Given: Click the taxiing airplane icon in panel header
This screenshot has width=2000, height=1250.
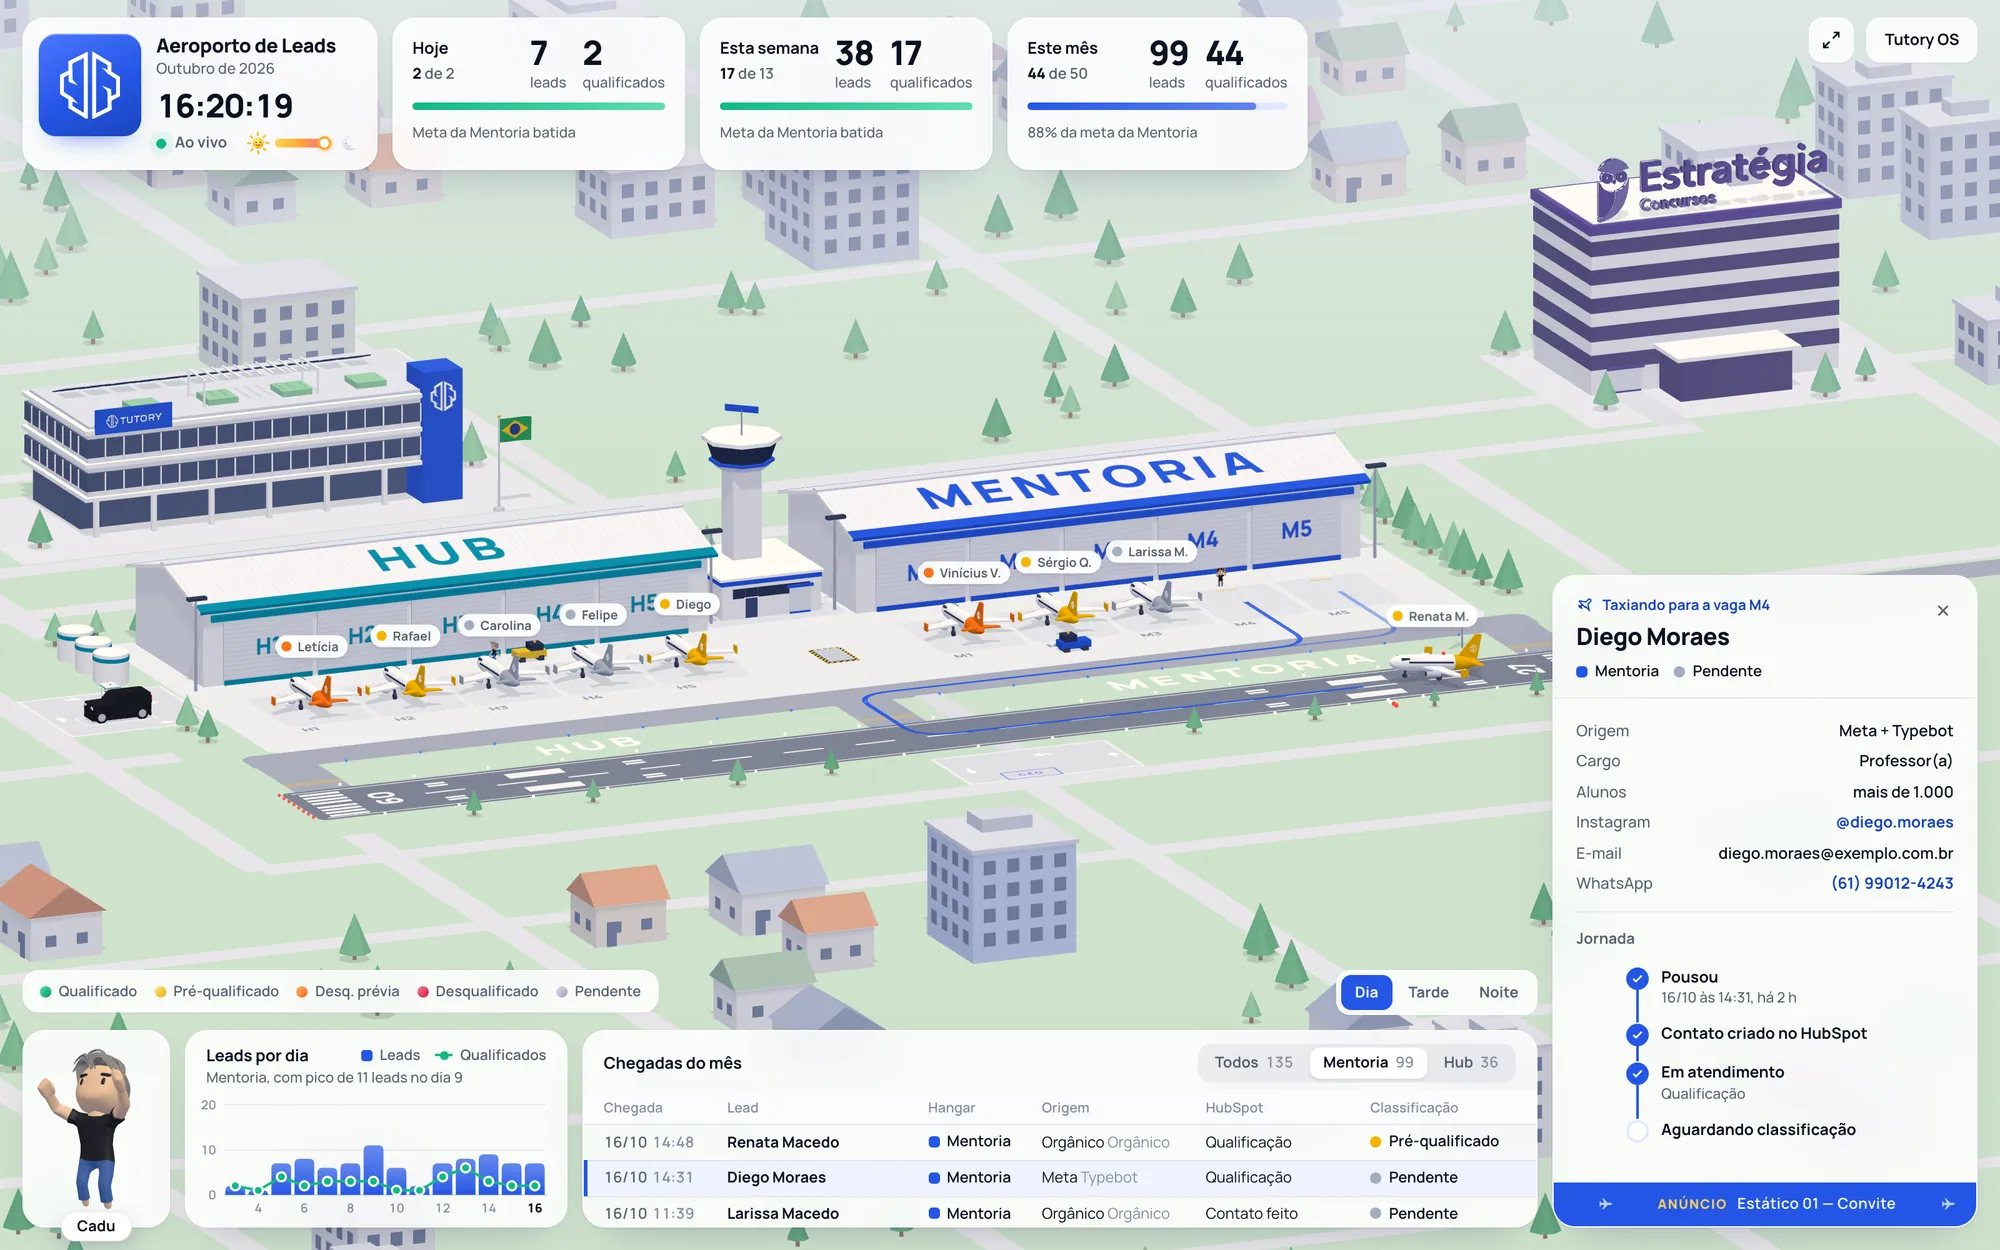Looking at the screenshot, I should 1585,605.
